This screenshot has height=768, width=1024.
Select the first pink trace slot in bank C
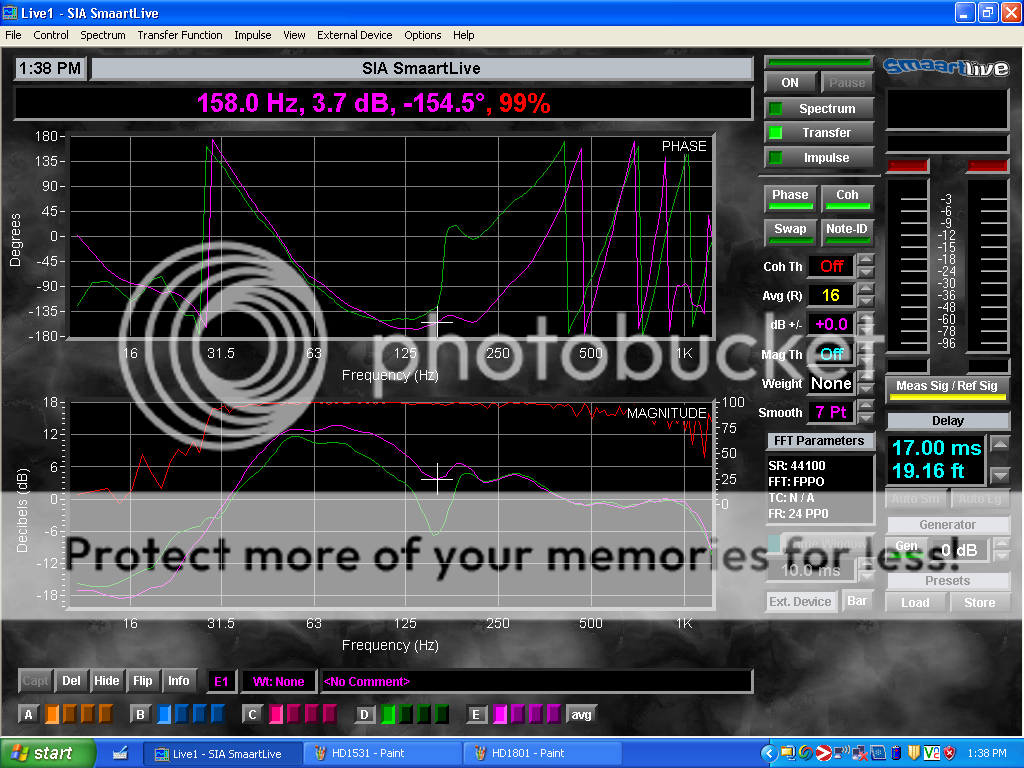pyautogui.click(x=276, y=714)
